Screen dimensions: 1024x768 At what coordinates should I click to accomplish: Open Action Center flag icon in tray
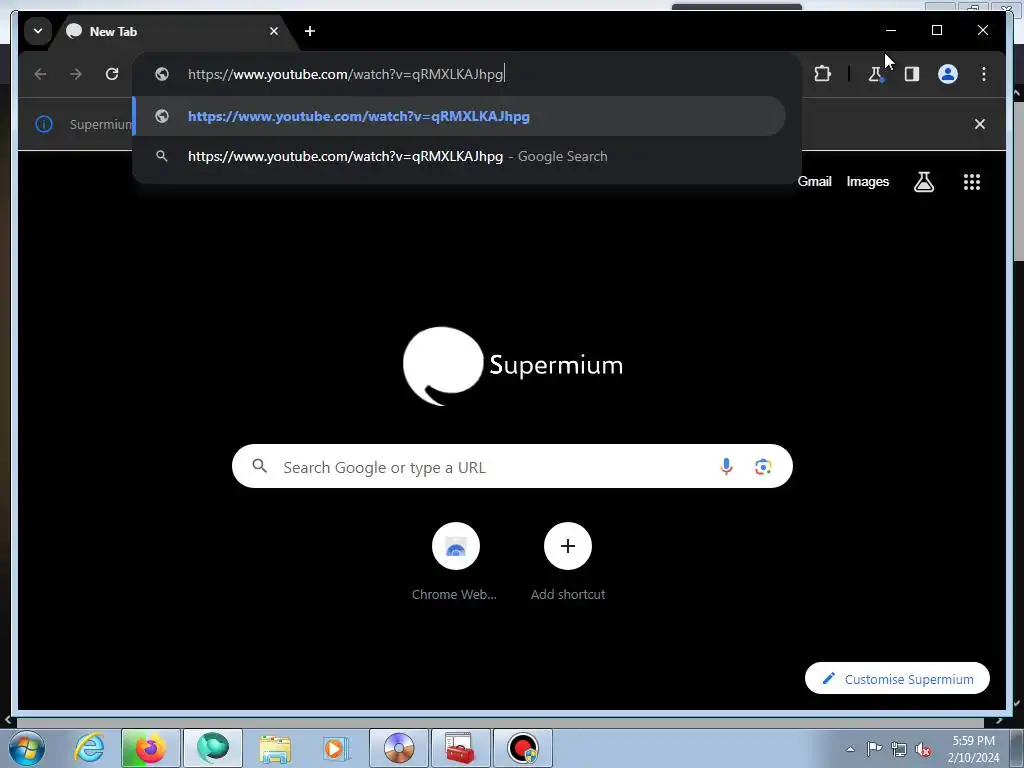pos(874,749)
